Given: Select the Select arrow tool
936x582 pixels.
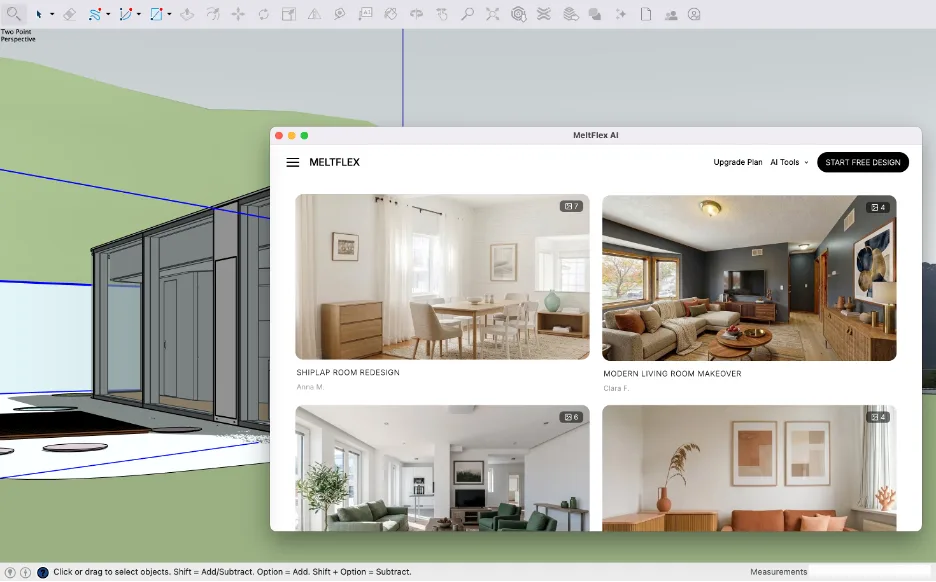Looking at the screenshot, I should 39,14.
